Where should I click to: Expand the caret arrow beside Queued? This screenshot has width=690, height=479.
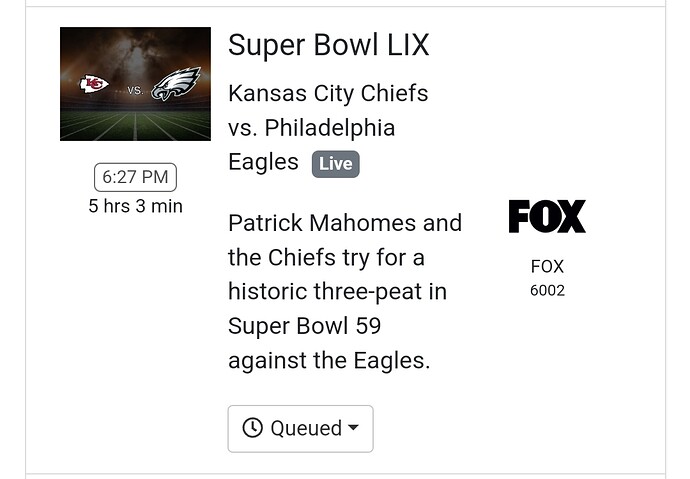(x=353, y=428)
